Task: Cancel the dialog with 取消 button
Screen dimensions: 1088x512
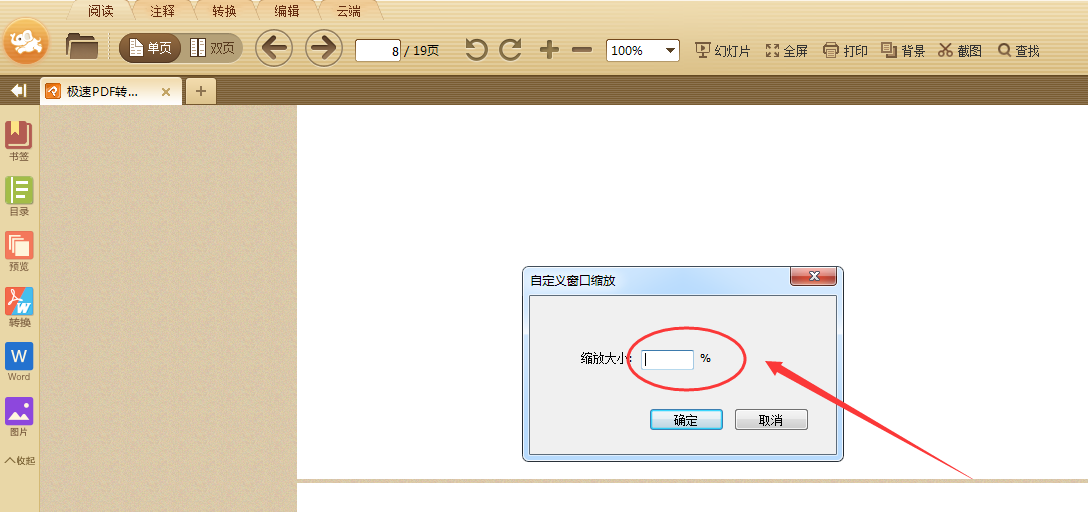Action: [x=771, y=420]
